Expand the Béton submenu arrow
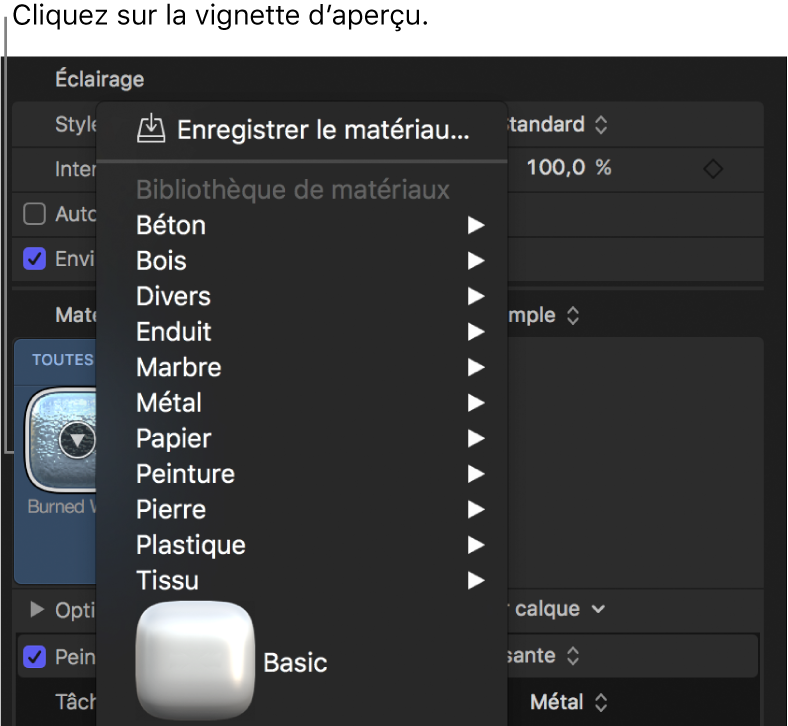 476,226
